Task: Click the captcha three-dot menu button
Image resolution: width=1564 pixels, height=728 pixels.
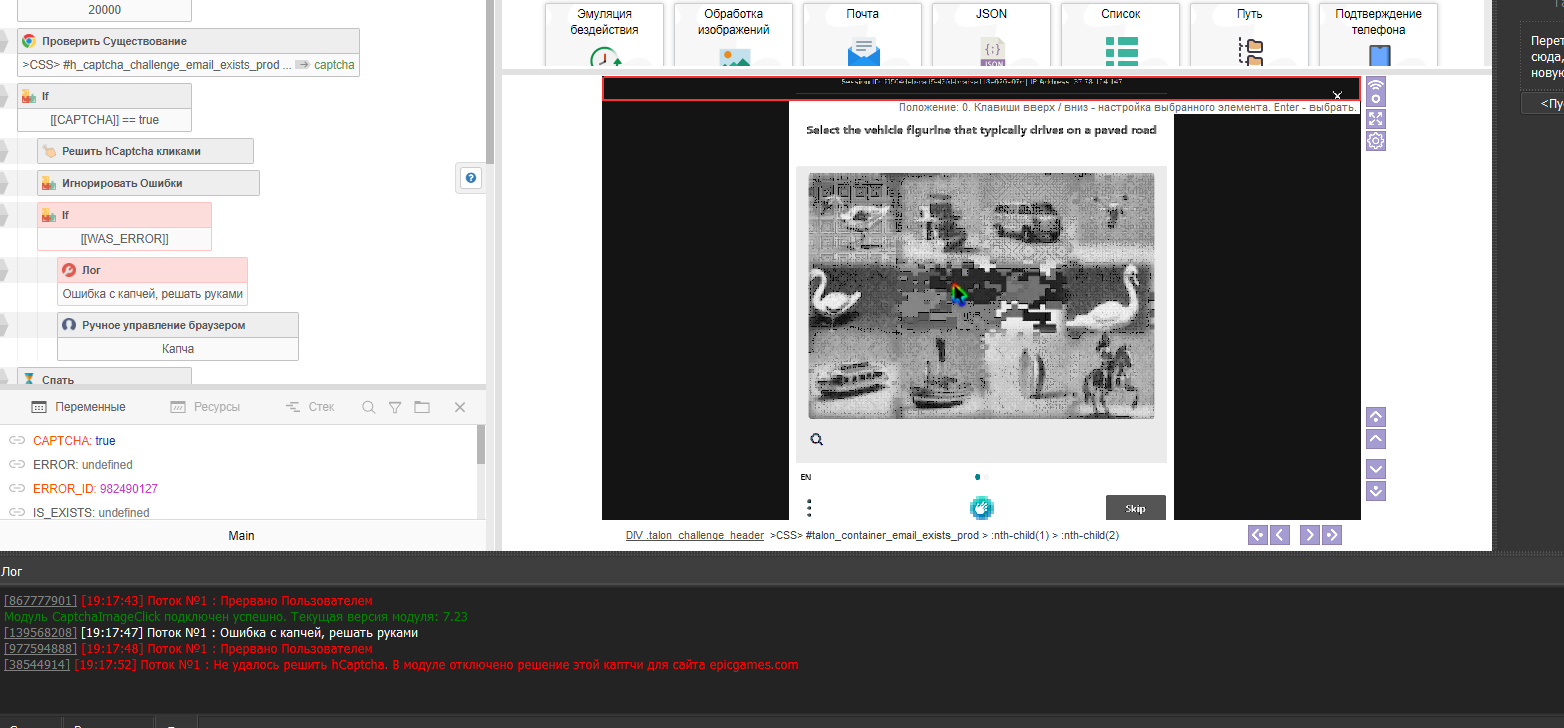Action: [809, 508]
